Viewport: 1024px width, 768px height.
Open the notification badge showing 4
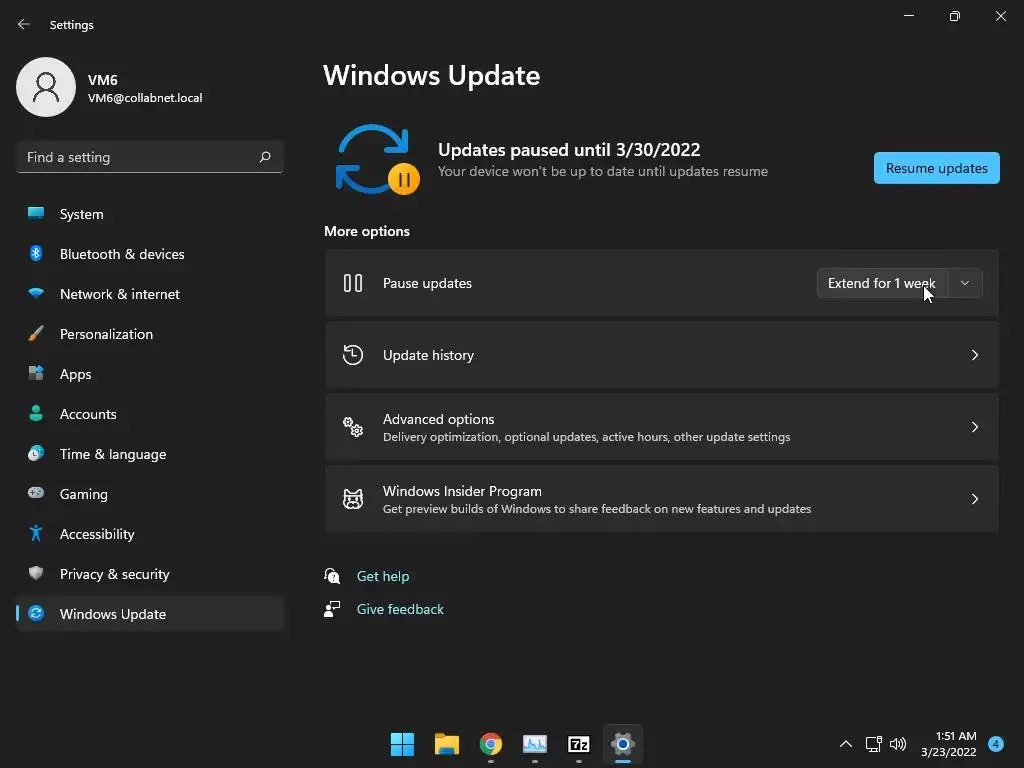click(x=995, y=744)
